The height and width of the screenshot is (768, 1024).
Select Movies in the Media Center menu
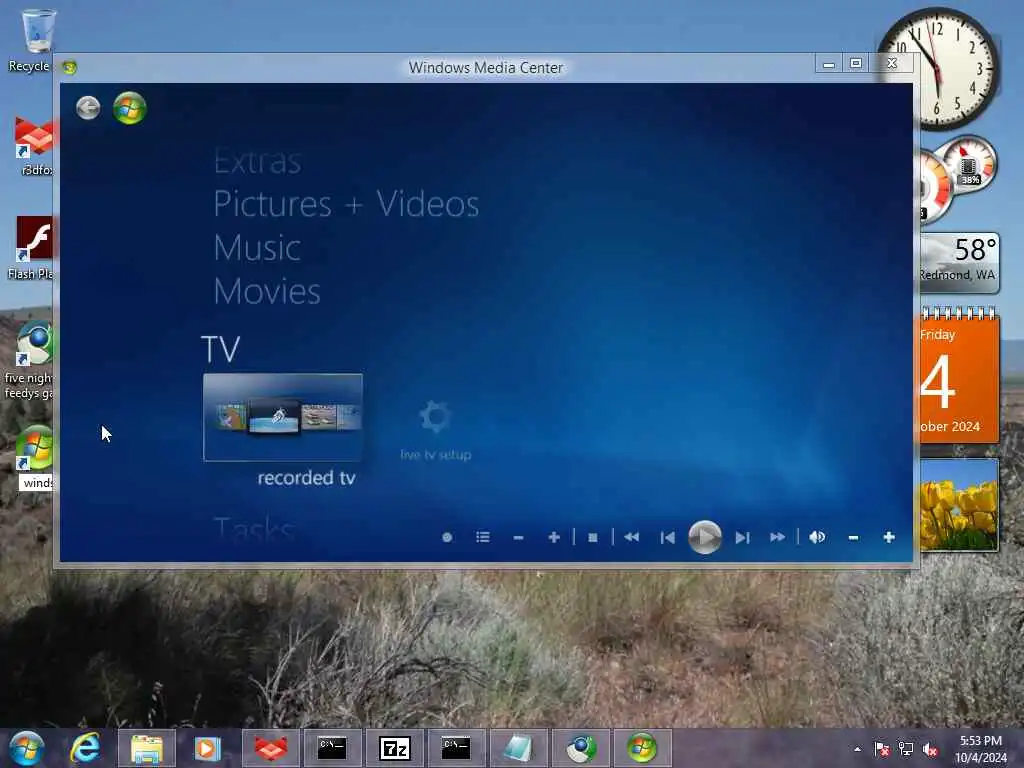click(x=267, y=291)
